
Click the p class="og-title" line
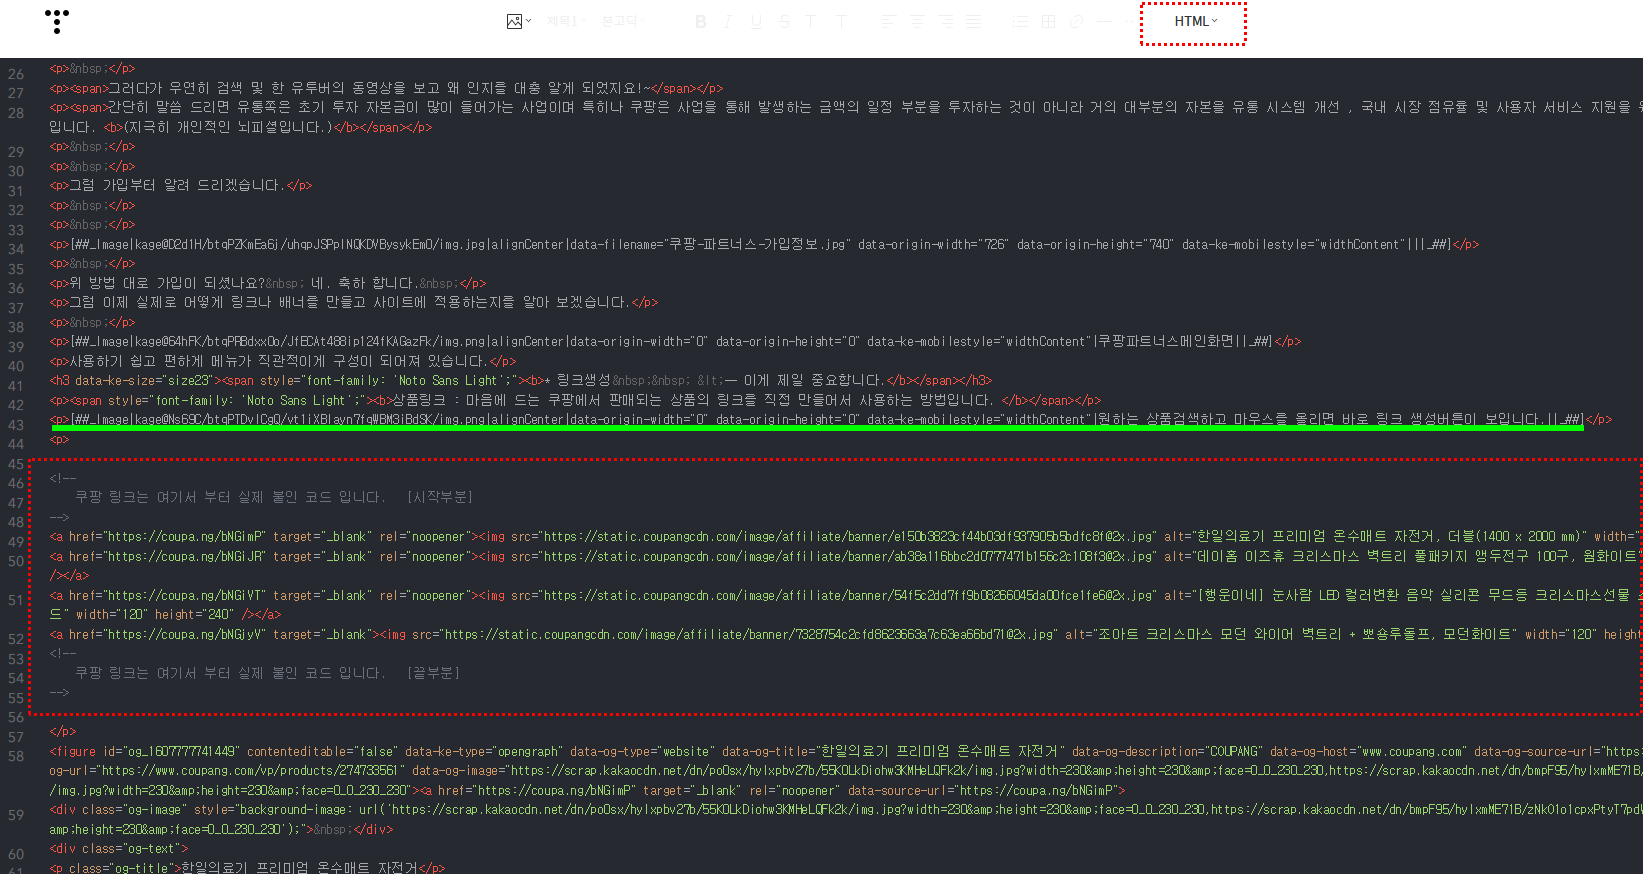[247, 867]
